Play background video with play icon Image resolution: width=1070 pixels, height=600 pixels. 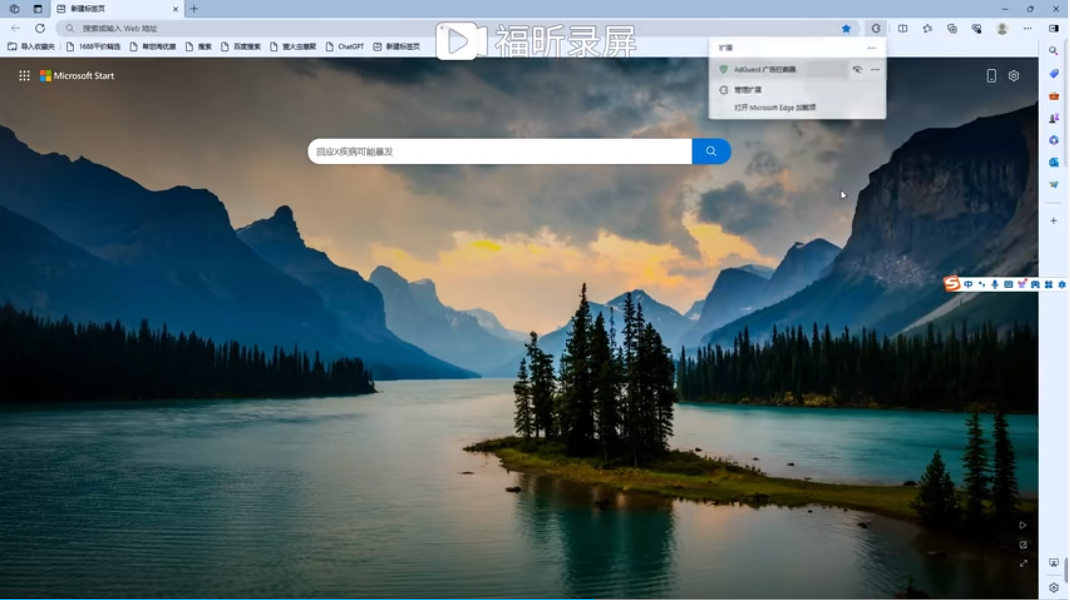[1023, 526]
